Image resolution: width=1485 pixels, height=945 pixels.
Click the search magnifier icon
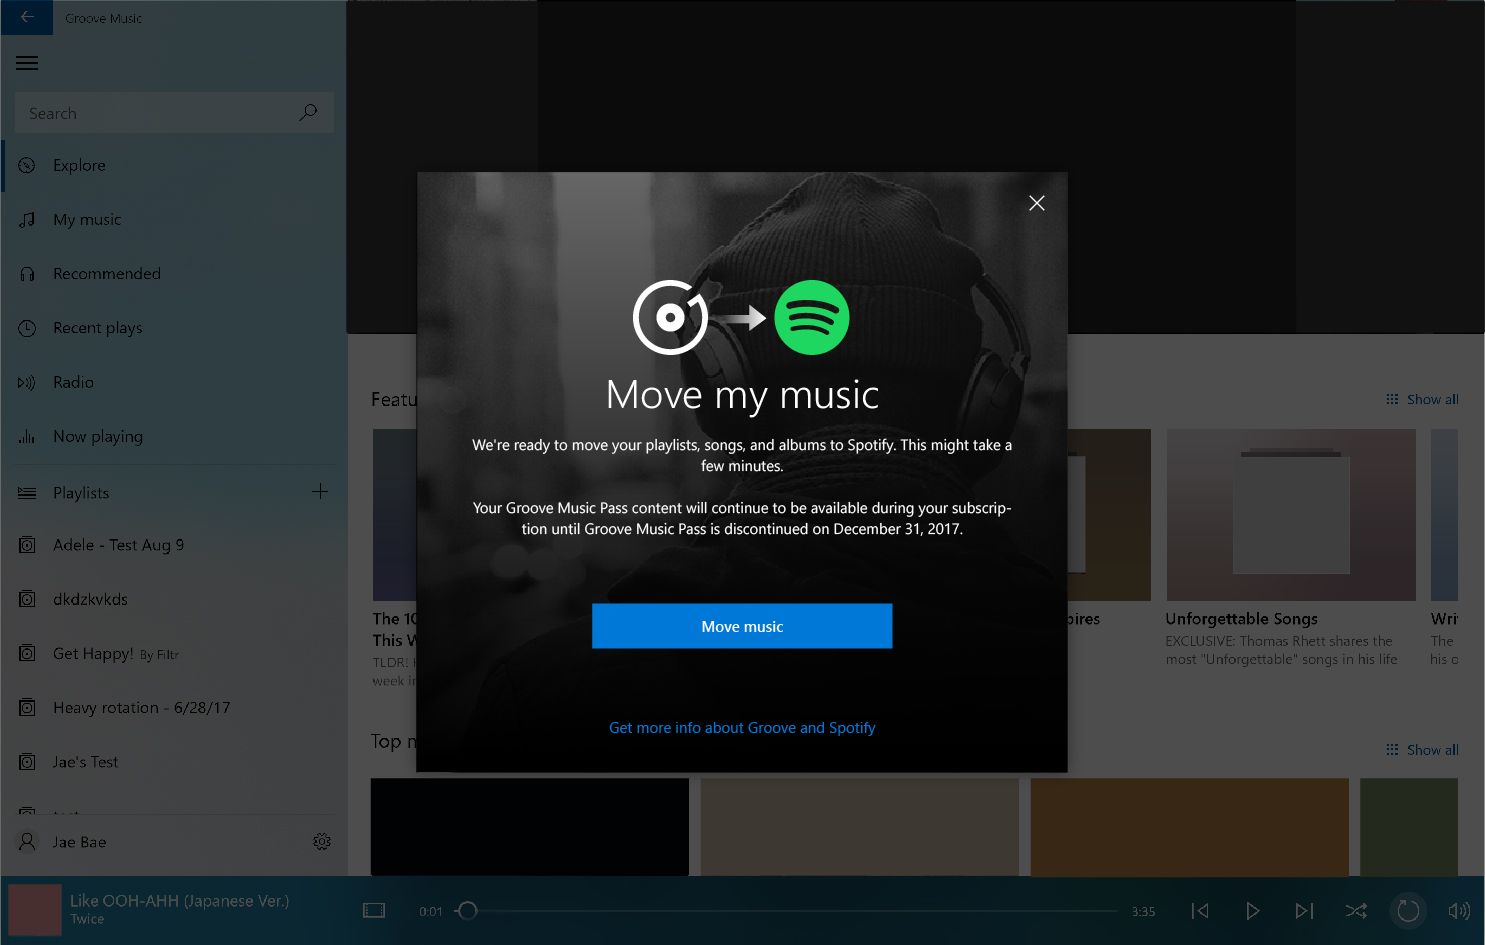pyautogui.click(x=307, y=112)
